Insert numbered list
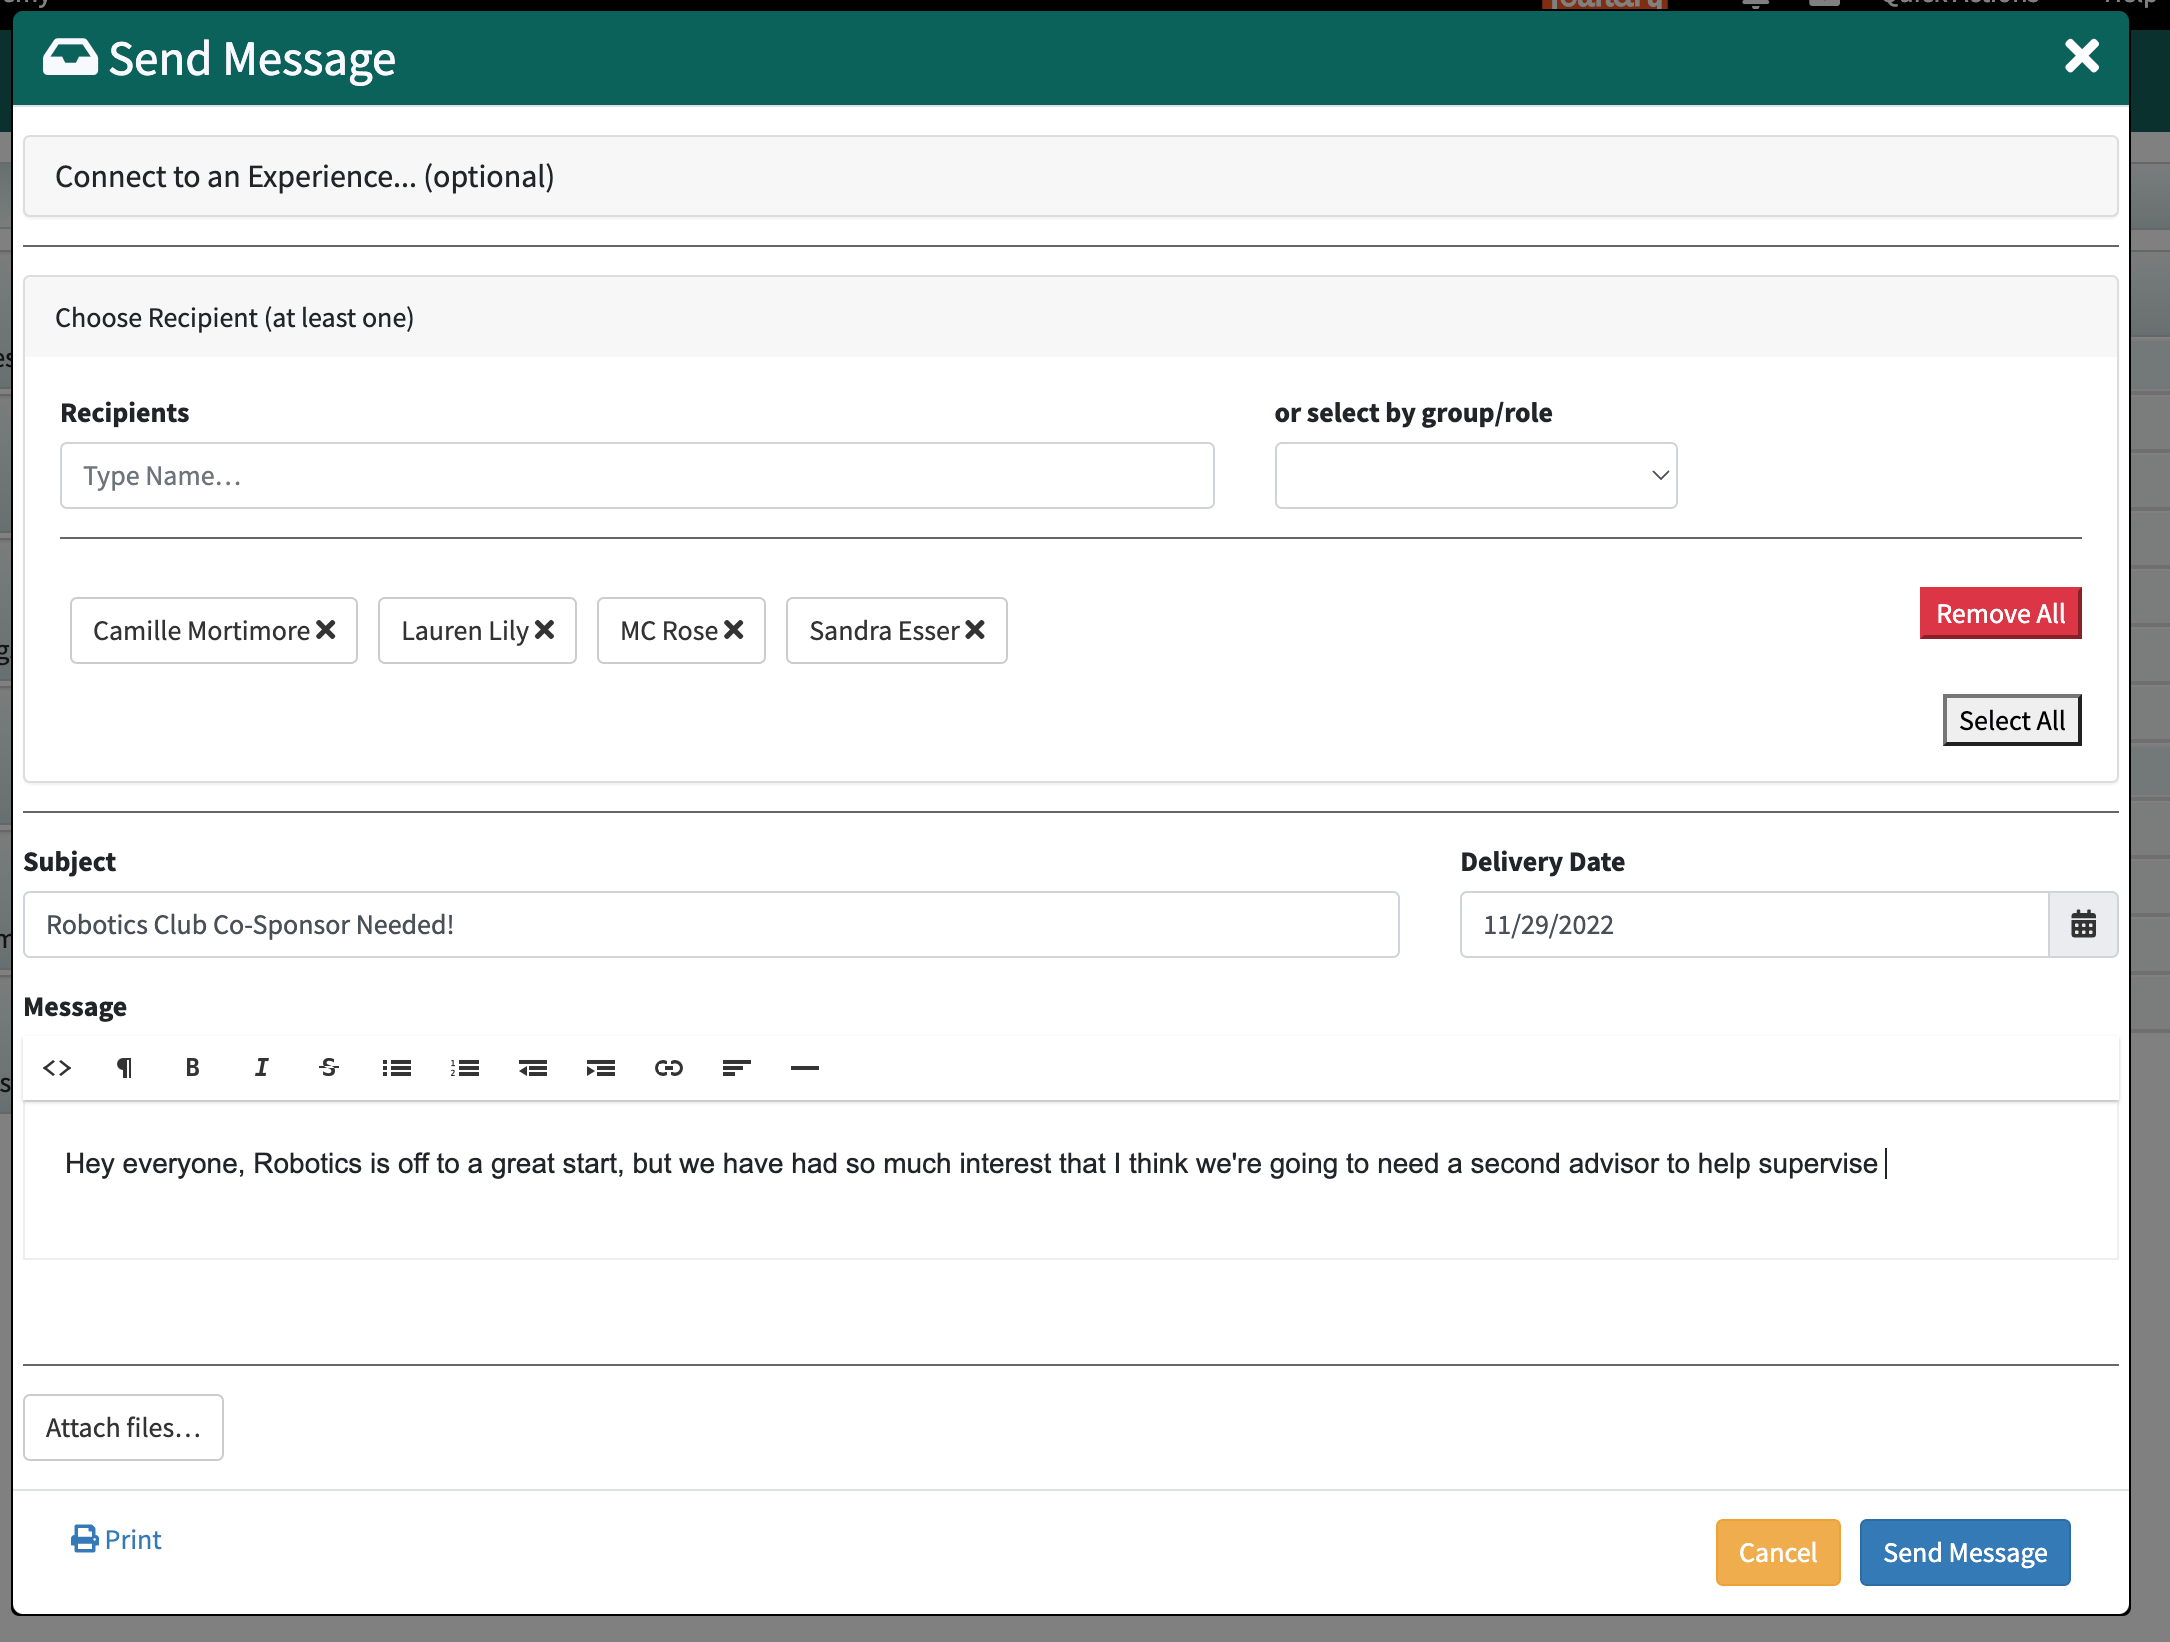Viewport: 2170px width, 1642px height. point(465,1068)
